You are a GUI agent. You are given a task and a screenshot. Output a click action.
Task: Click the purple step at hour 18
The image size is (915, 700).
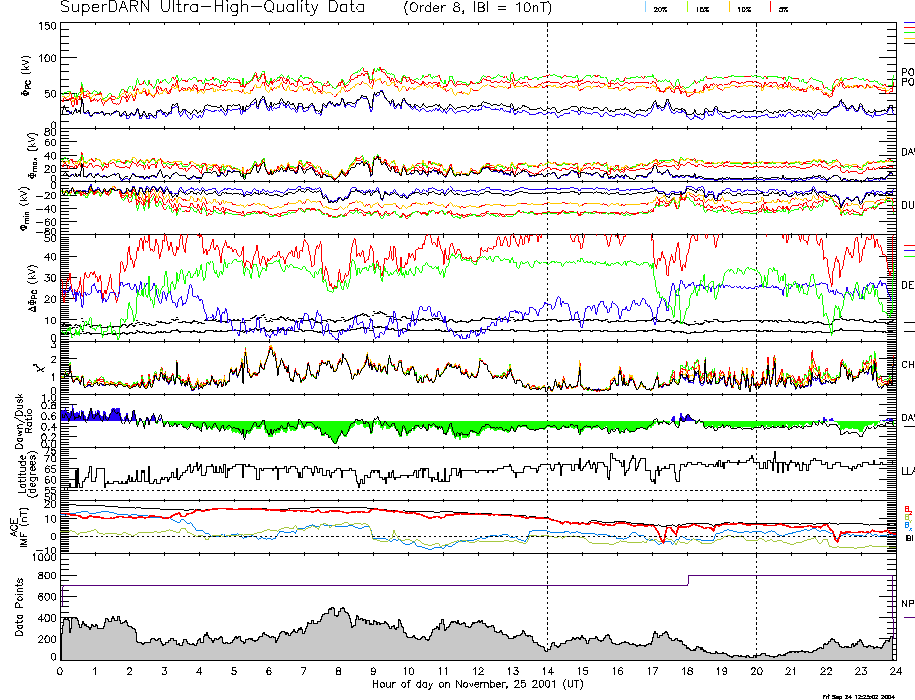(x=688, y=580)
